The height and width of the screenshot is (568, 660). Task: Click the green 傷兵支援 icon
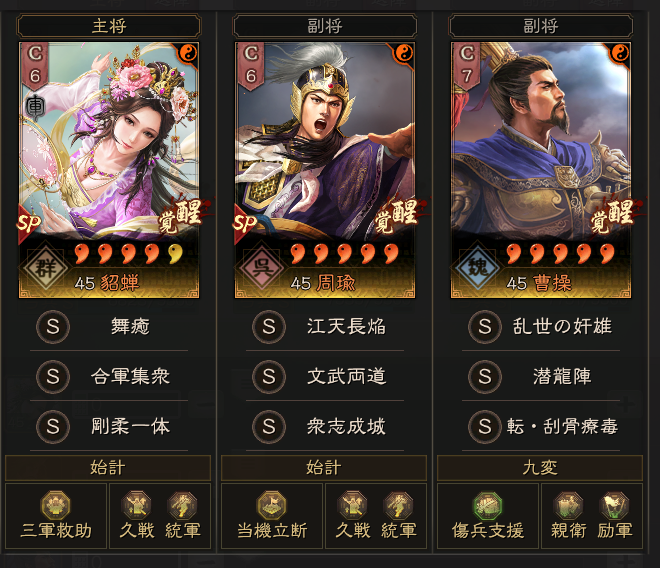[x=488, y=505]
